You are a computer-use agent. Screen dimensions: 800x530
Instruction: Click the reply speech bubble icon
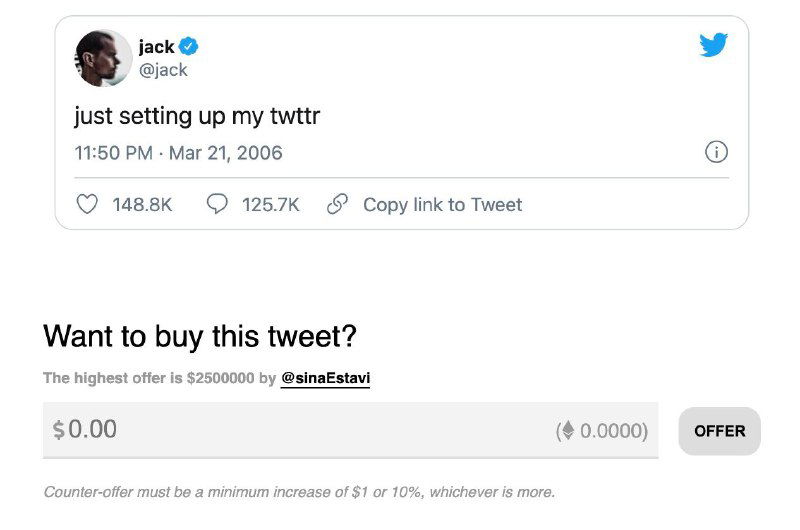point(217,204)
